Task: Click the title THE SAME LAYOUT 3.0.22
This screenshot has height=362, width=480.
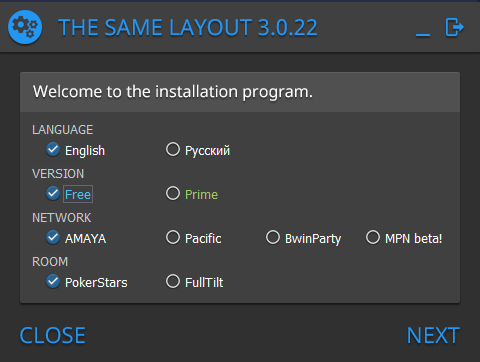Action: click(188, 27)
